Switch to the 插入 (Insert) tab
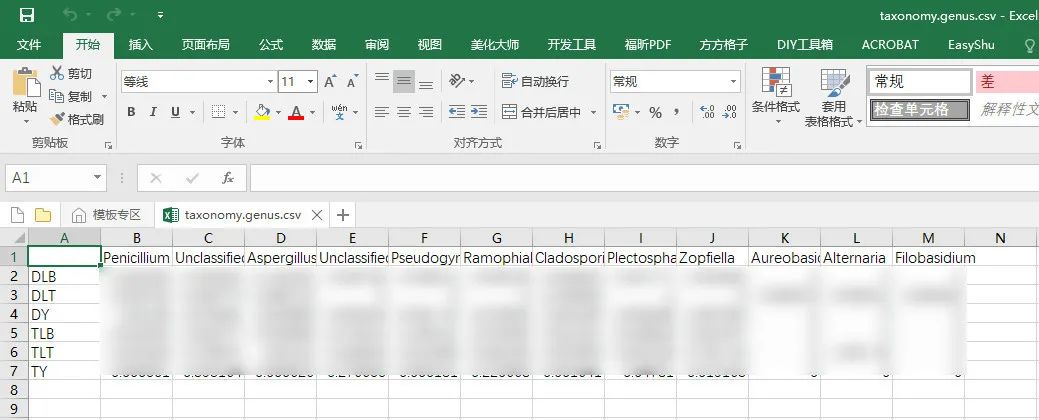Screen dimensions: 1039x420 140,45
